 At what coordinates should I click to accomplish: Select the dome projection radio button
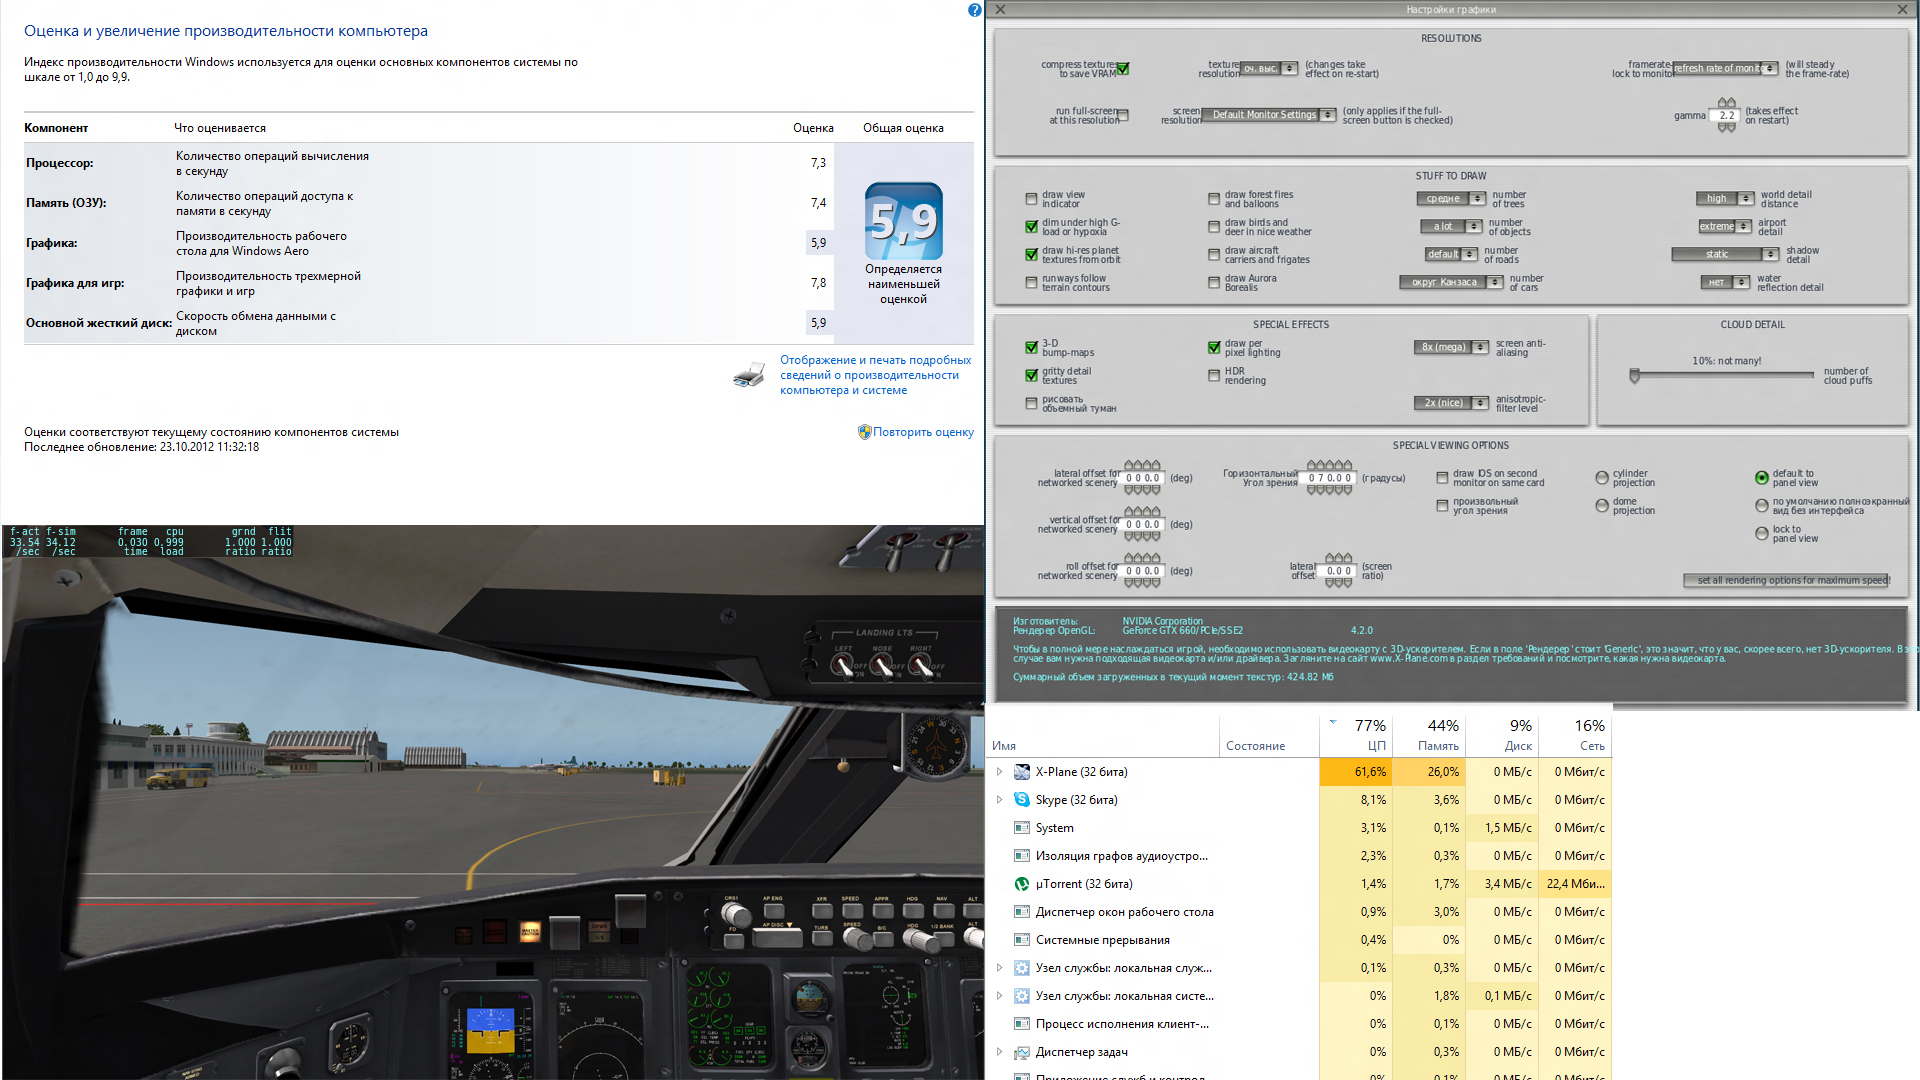tap(1602, 506)
